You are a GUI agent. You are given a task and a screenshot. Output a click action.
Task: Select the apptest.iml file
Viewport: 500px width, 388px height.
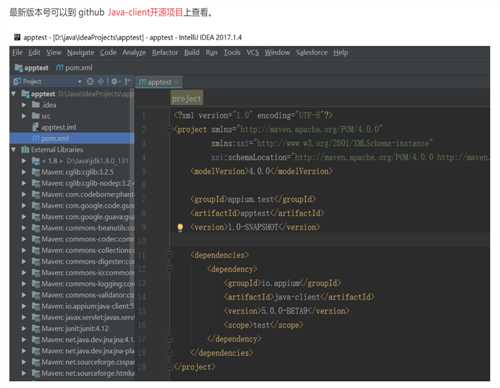(x=55, y=127)
